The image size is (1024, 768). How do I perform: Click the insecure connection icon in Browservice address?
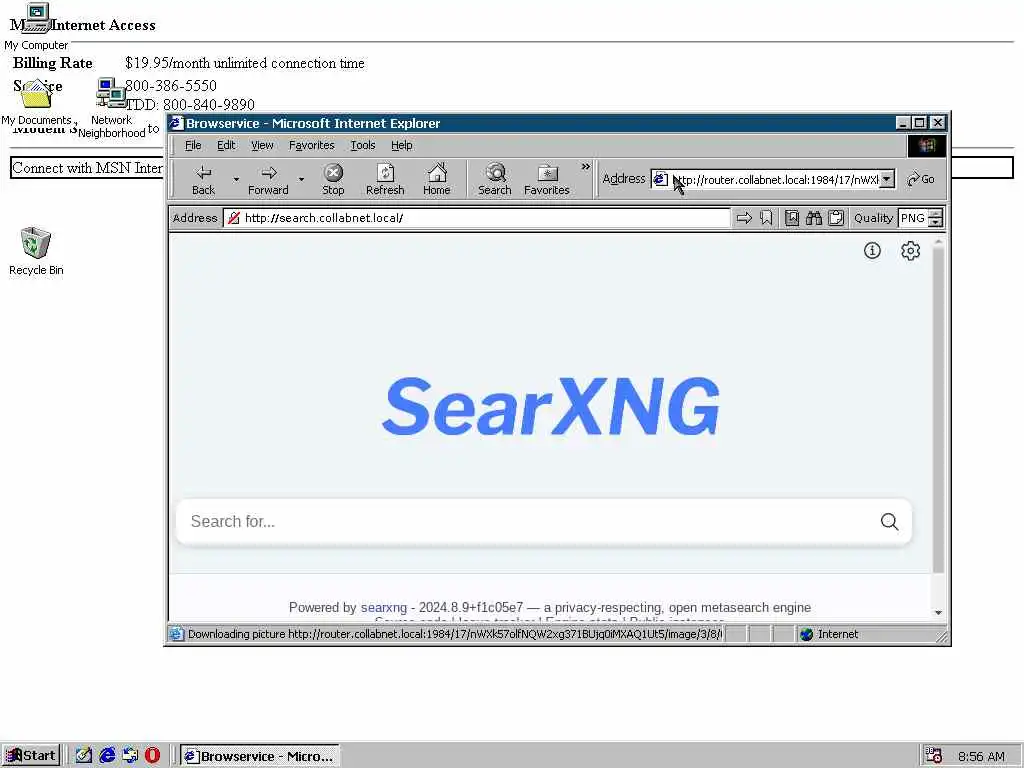point(233,218)
